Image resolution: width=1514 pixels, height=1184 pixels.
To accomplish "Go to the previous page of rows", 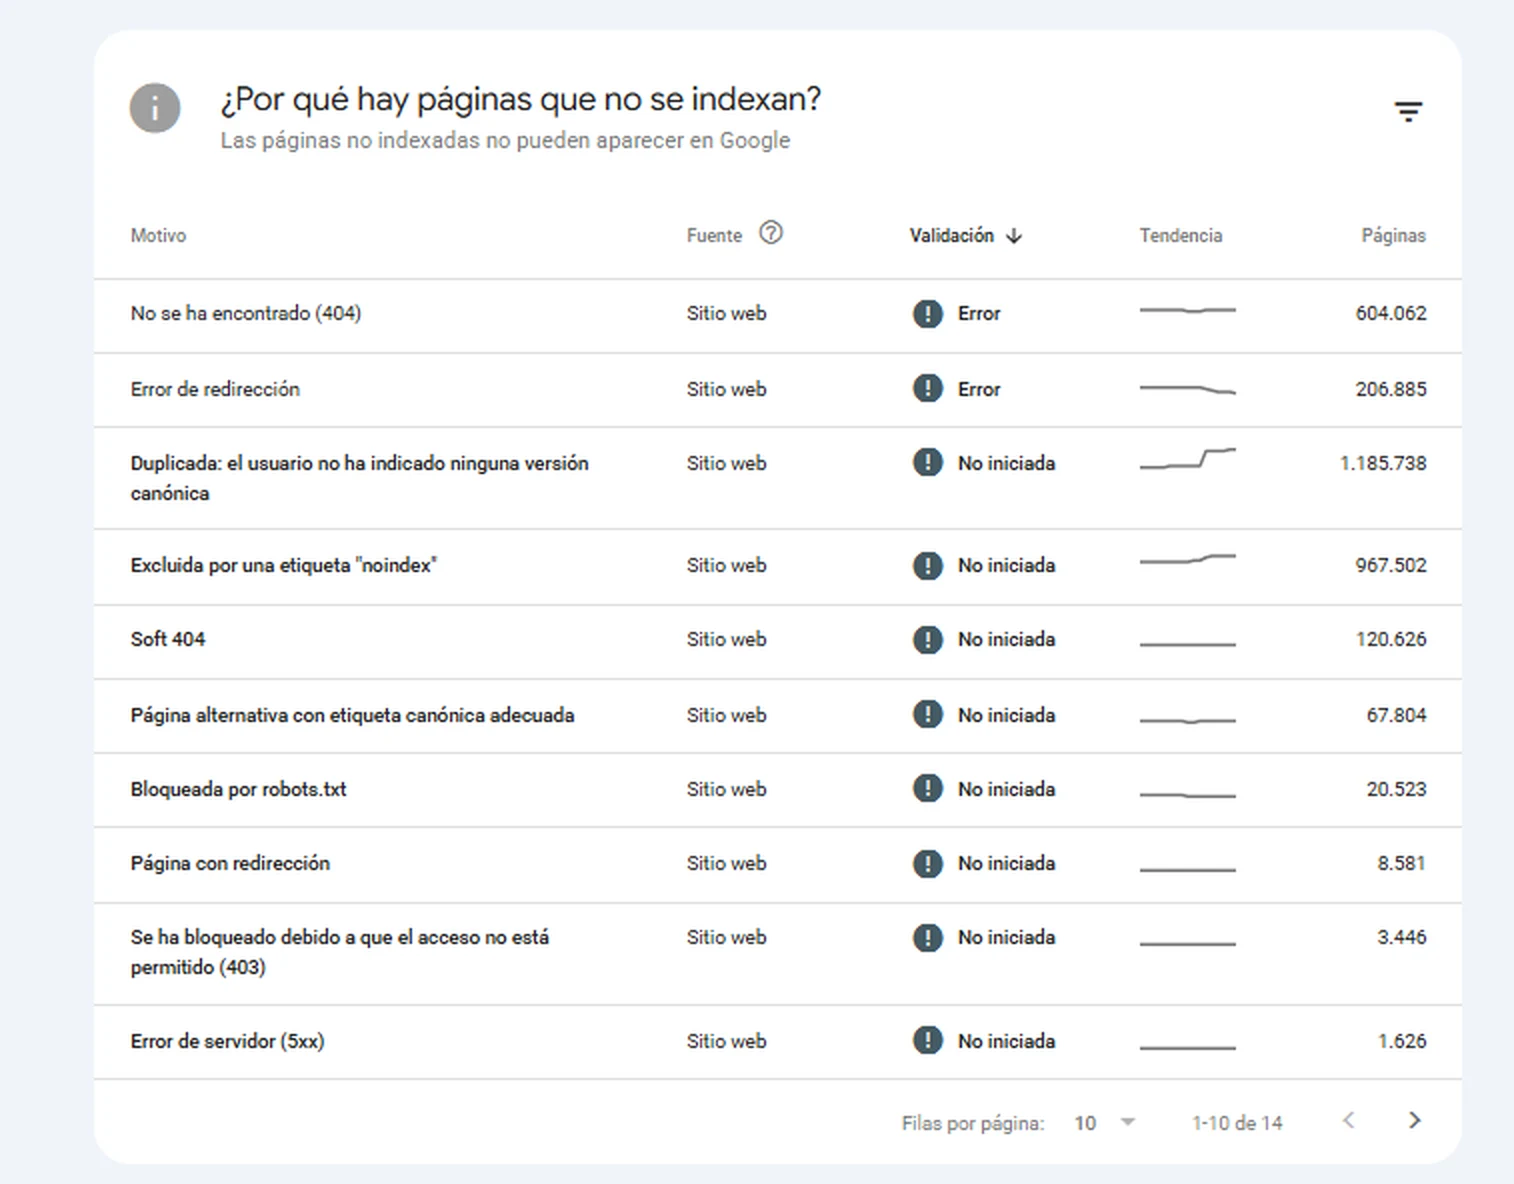I will point(1349,1121).
